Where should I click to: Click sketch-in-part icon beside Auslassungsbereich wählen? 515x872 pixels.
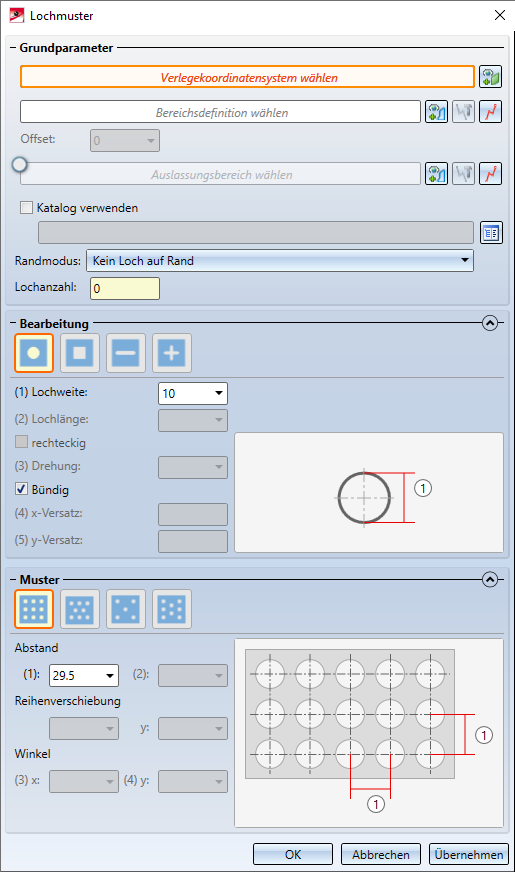(463, 174)
